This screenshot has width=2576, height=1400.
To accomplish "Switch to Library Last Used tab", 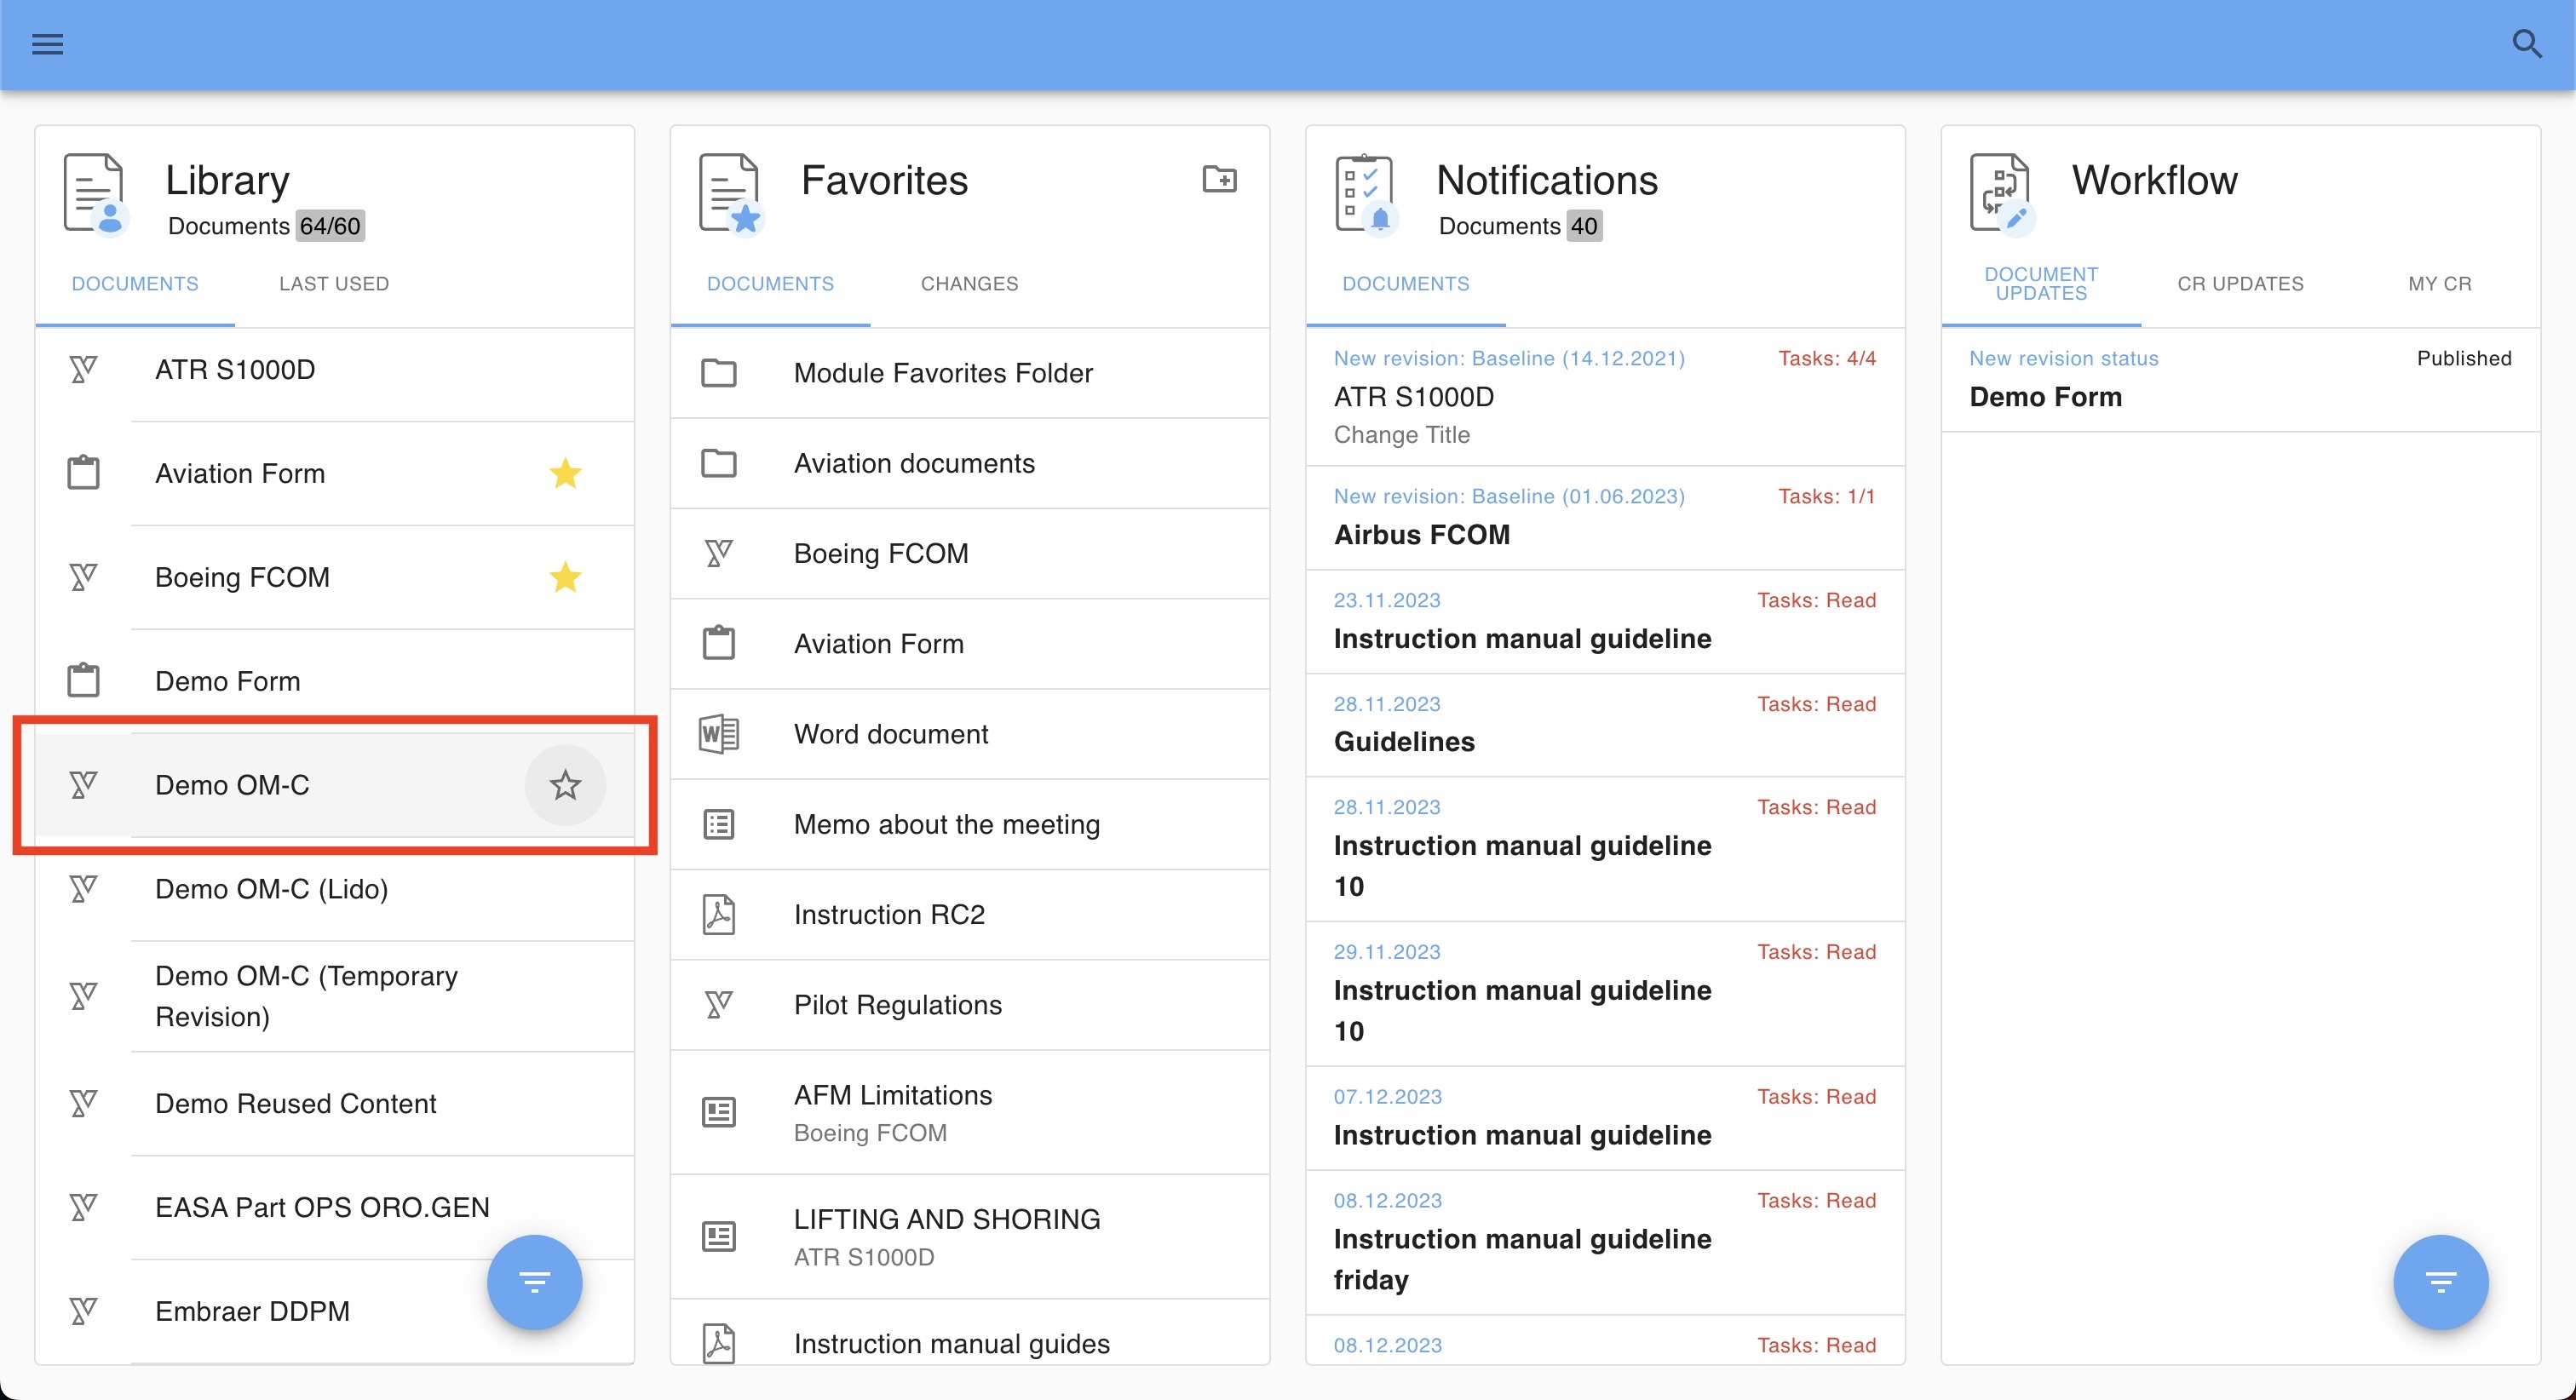I will pyautogui.click(x=334, y=284).
